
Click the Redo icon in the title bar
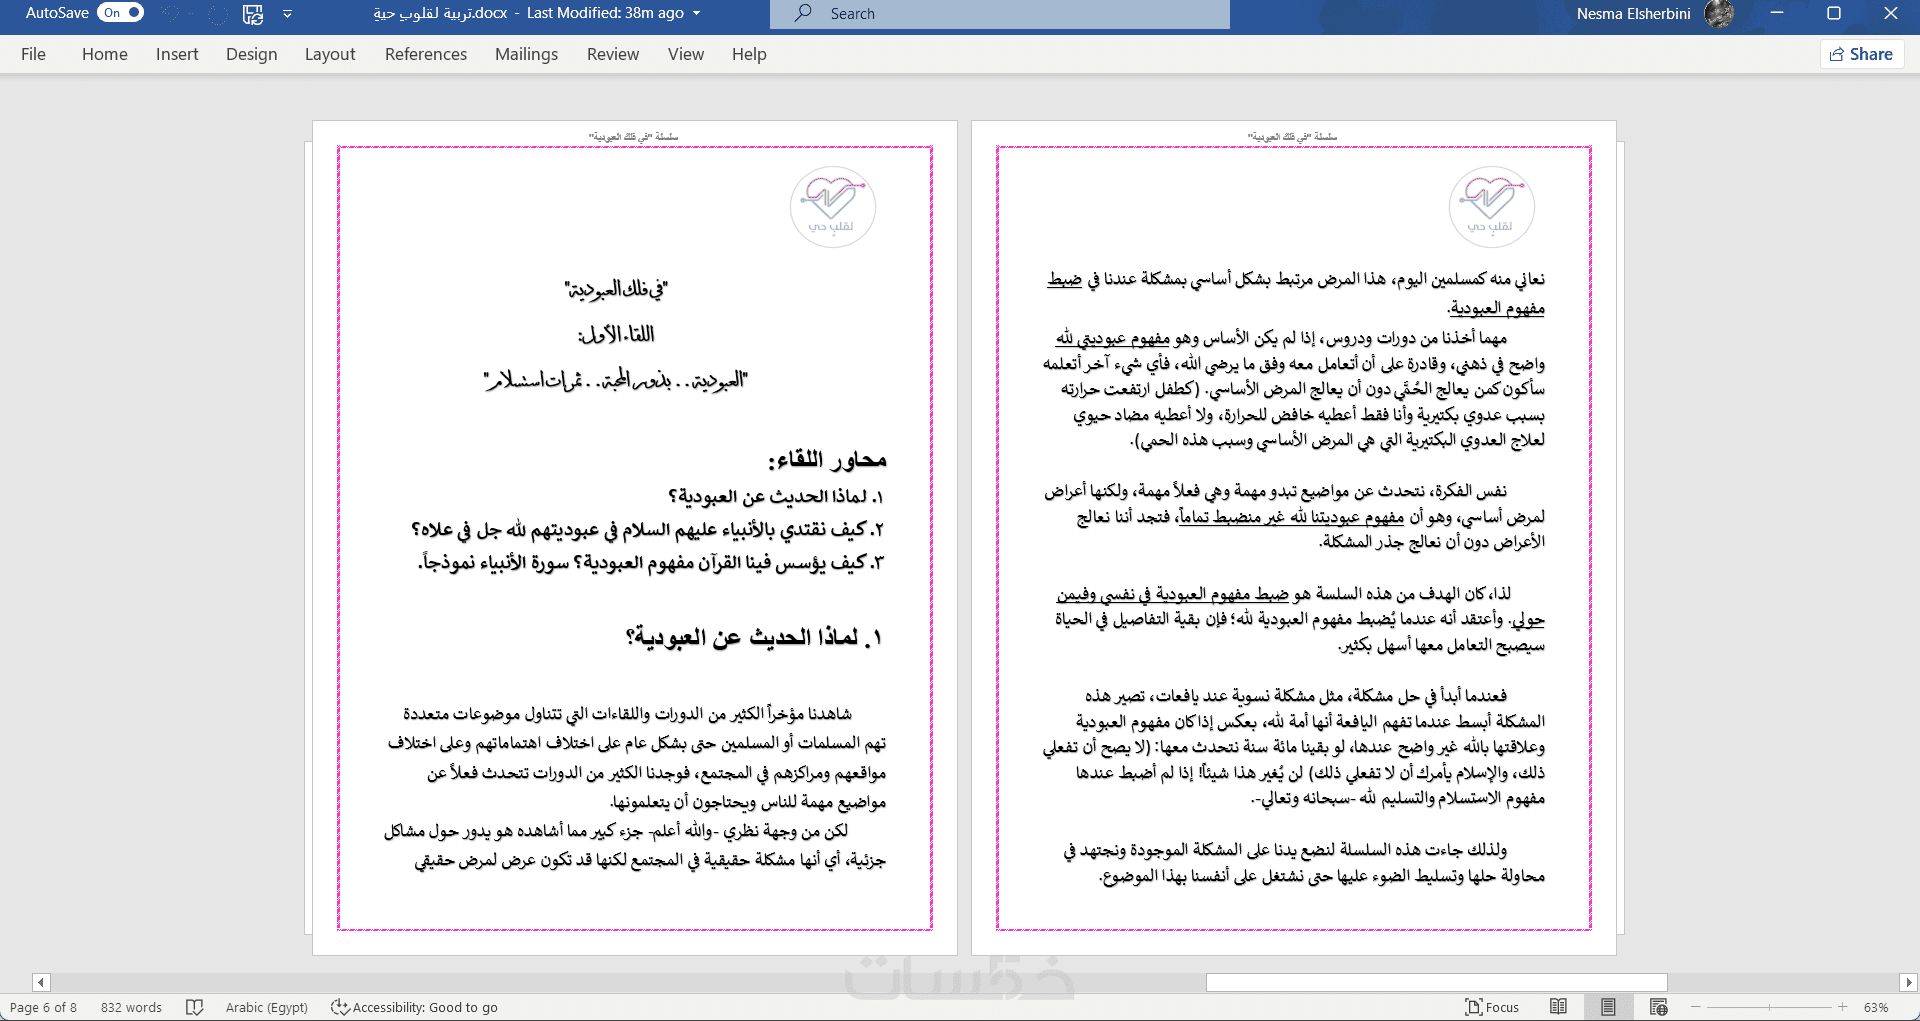(218, 14)
